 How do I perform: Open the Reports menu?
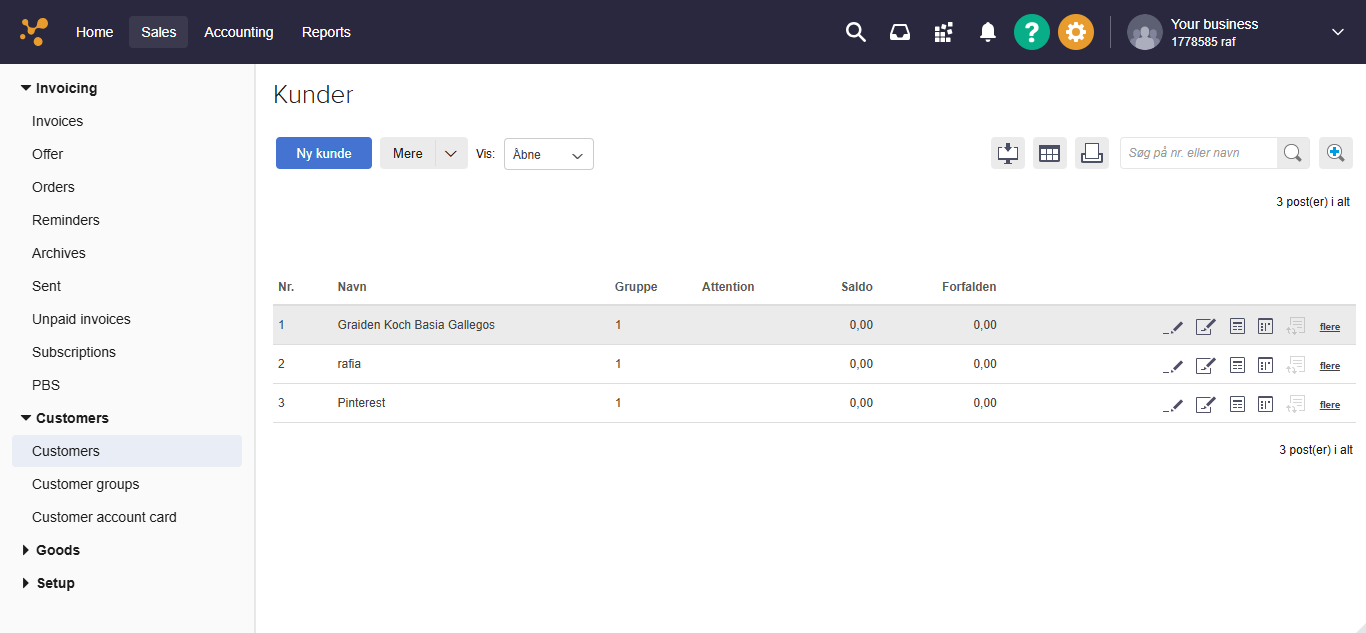coord(326,32)
